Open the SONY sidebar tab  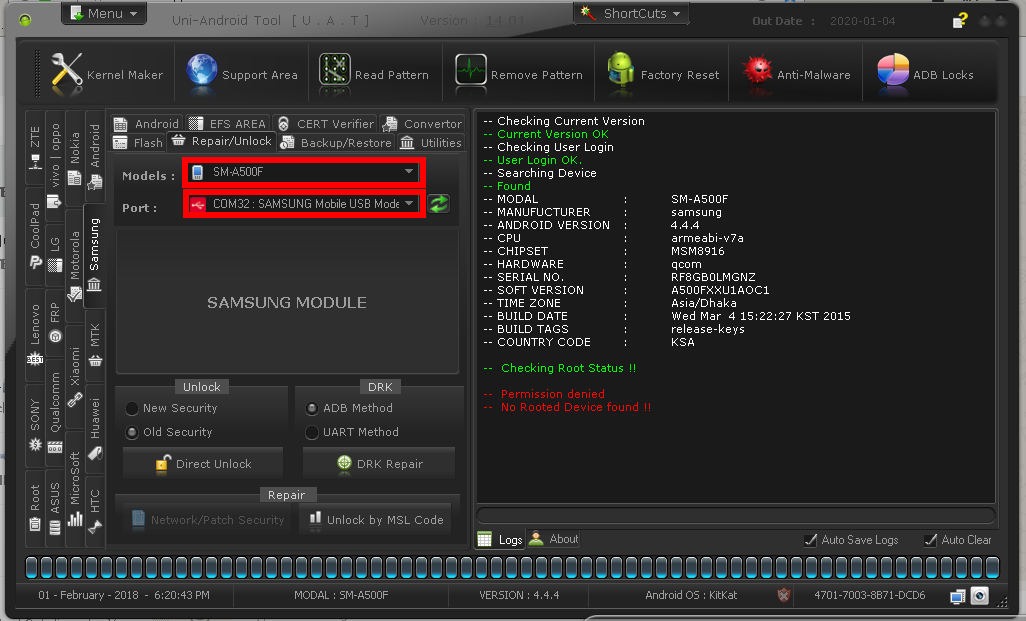35,424
